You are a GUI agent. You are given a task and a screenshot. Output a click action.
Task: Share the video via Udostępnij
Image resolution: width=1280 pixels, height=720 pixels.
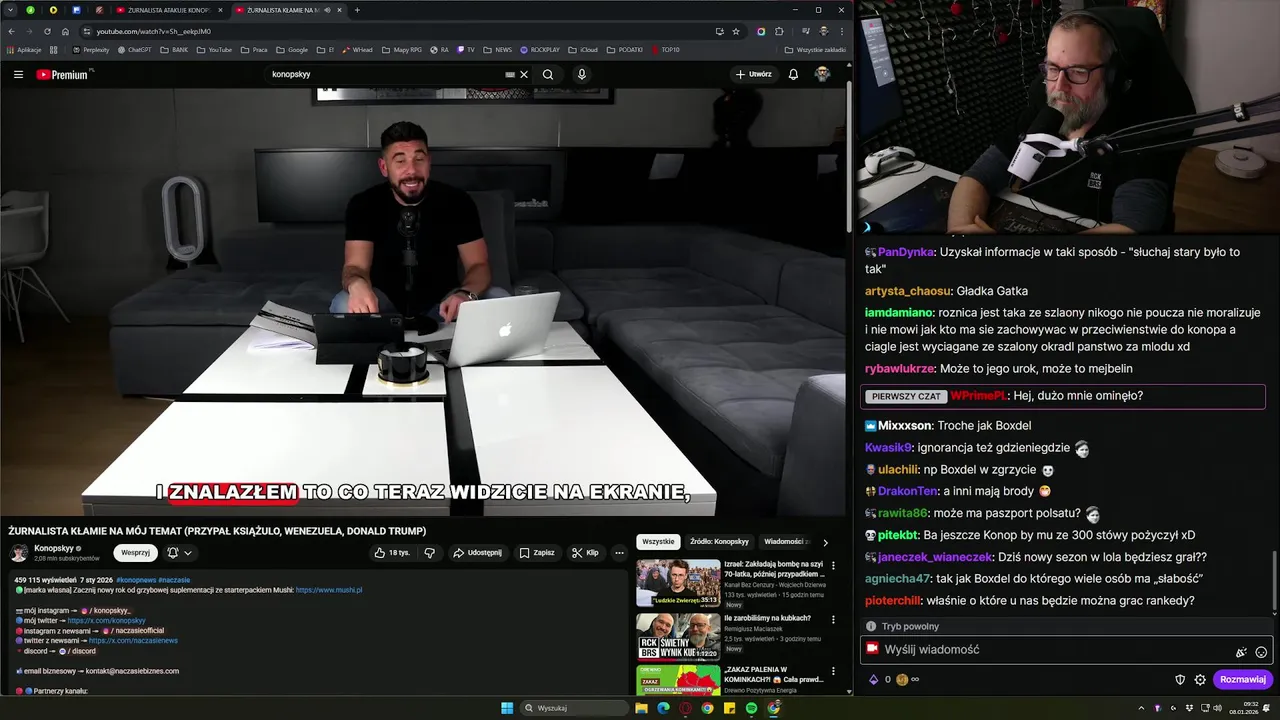(x=477, y=552)
